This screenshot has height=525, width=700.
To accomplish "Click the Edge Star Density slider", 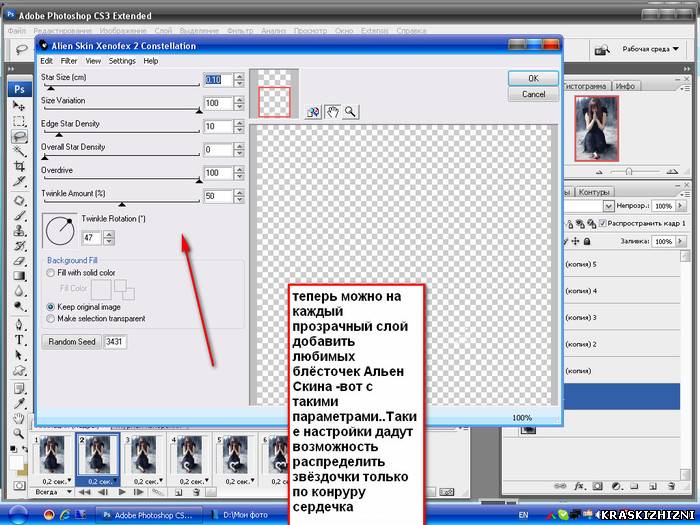I will [x=121, y=132].
